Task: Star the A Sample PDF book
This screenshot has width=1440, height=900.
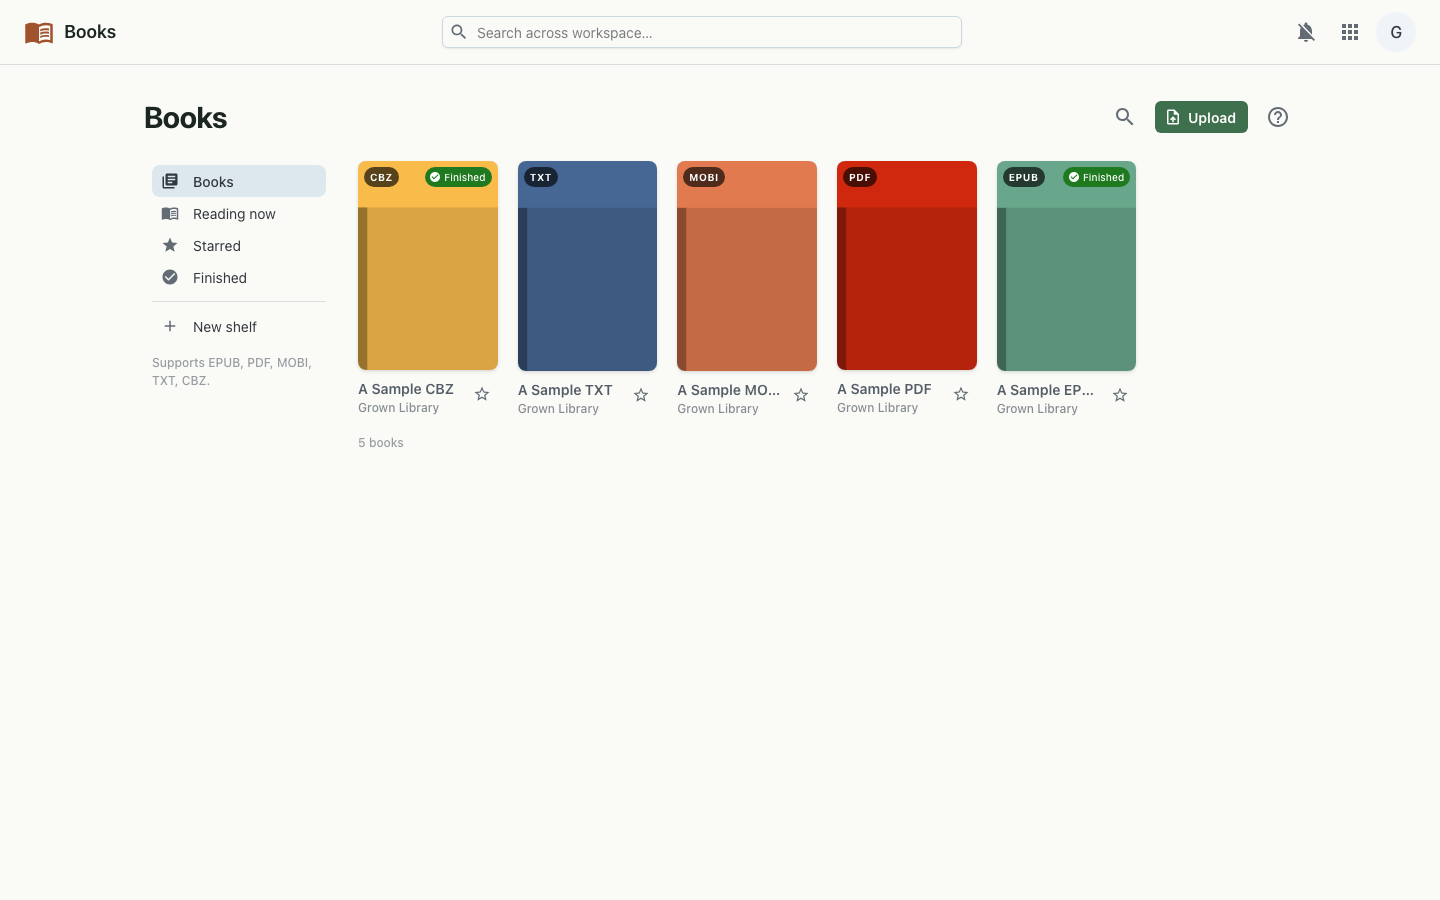Action: pyautogui.click(x=961, y=394)
